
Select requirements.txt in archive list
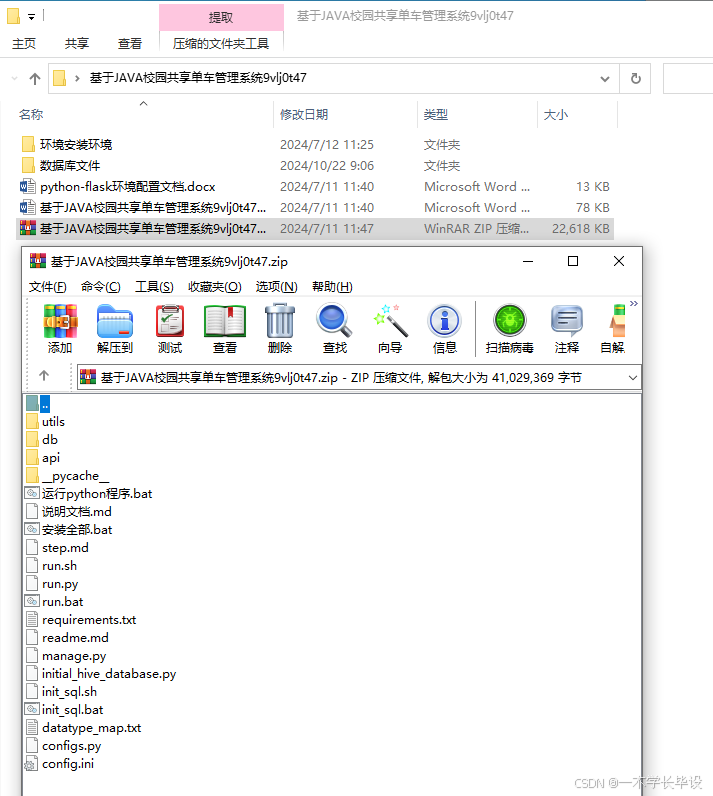[x=81, y=620]
